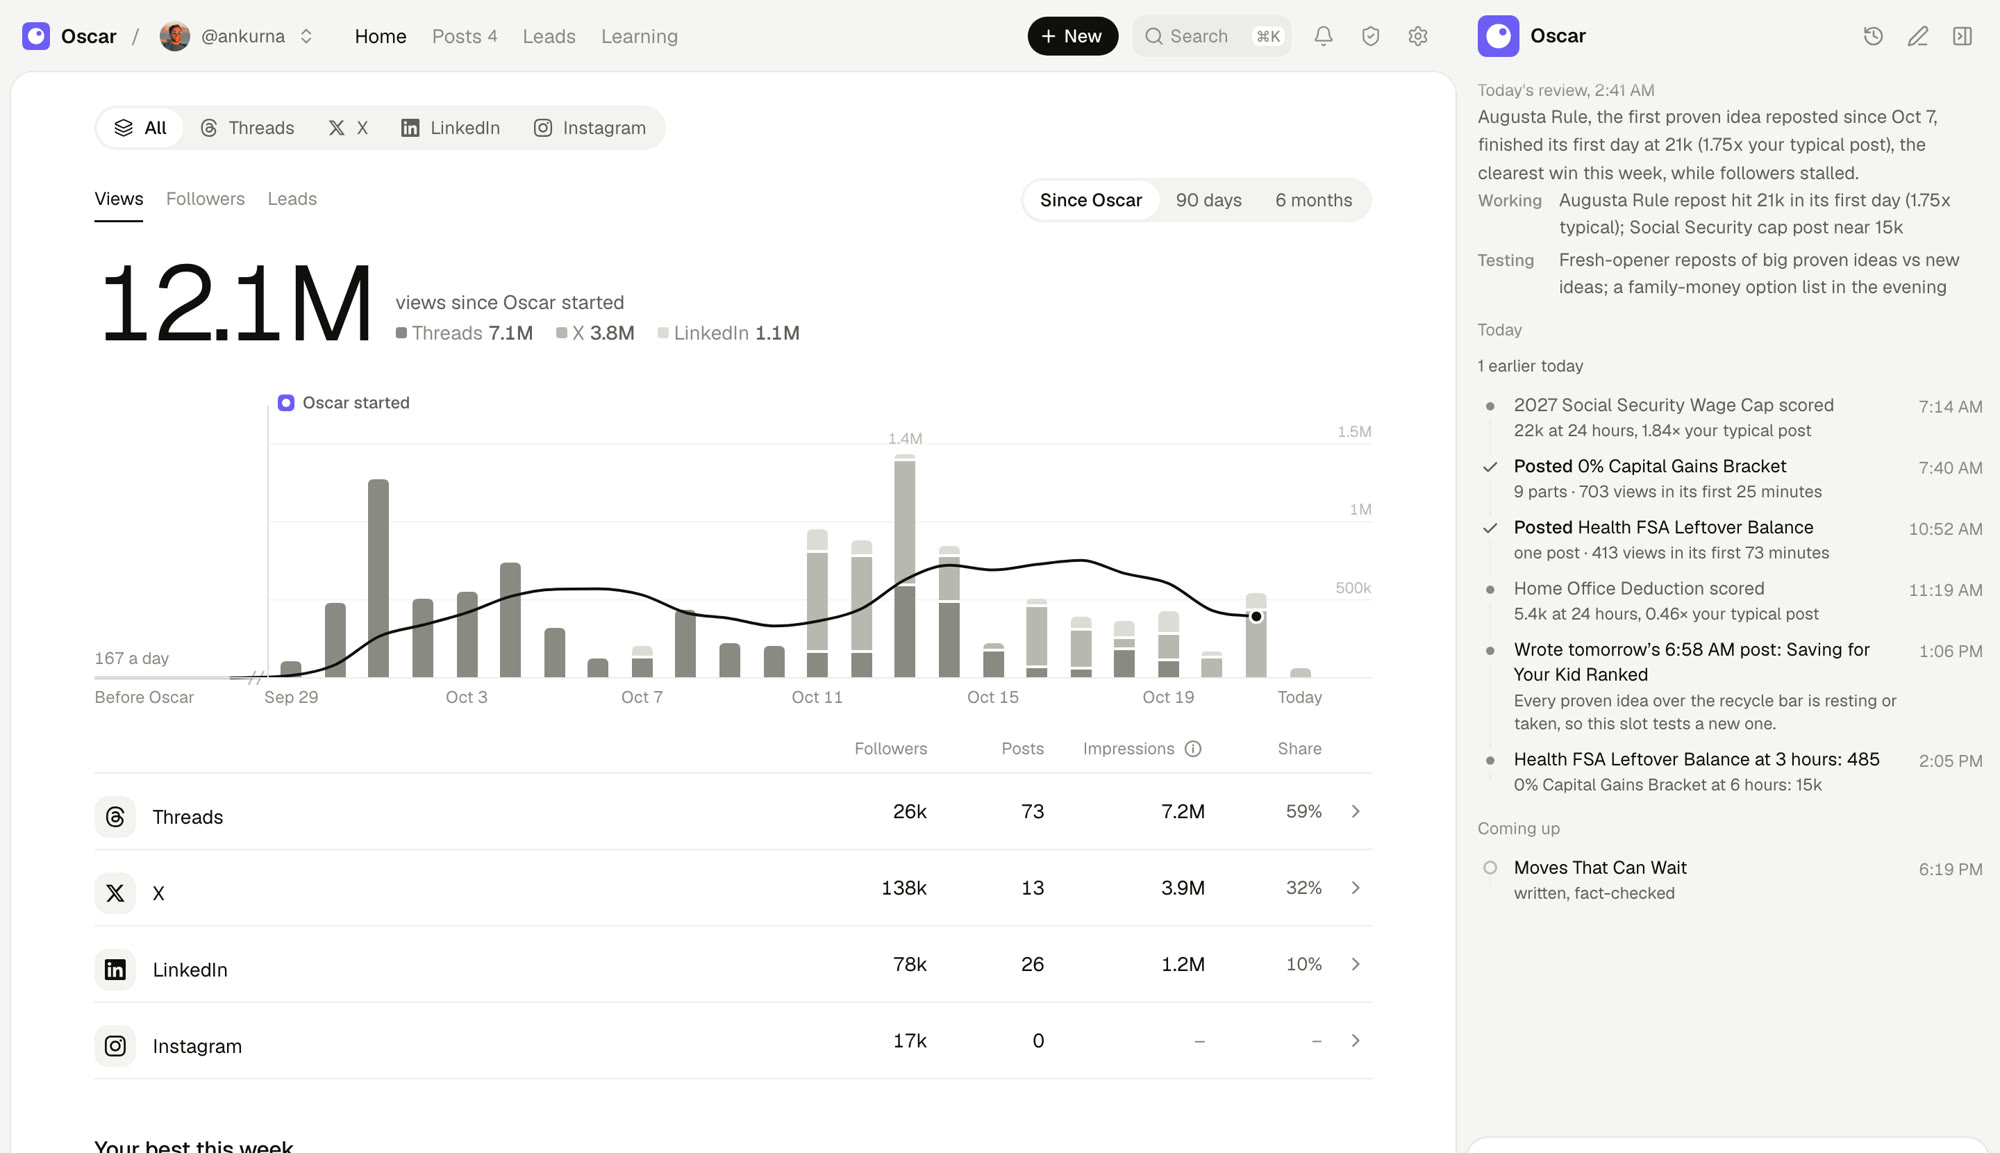2000x1153 pixels.
Task: Expand 1 earlier today entries
Action: coord(1530,366)
